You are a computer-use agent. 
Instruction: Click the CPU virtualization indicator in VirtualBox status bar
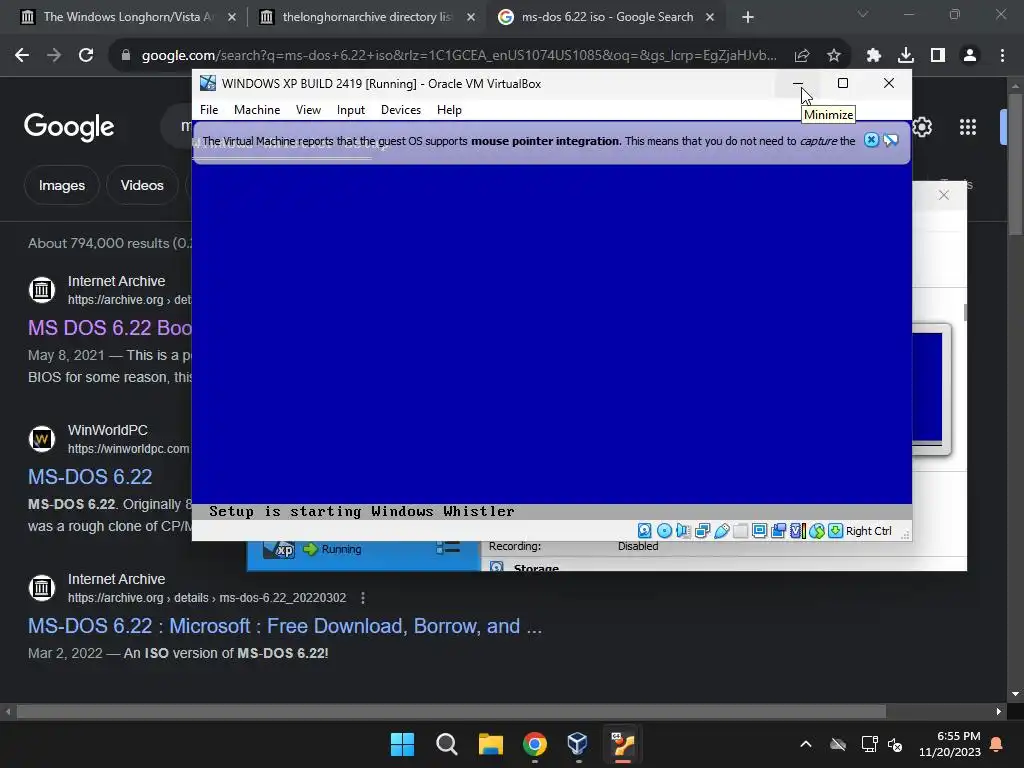797,531
